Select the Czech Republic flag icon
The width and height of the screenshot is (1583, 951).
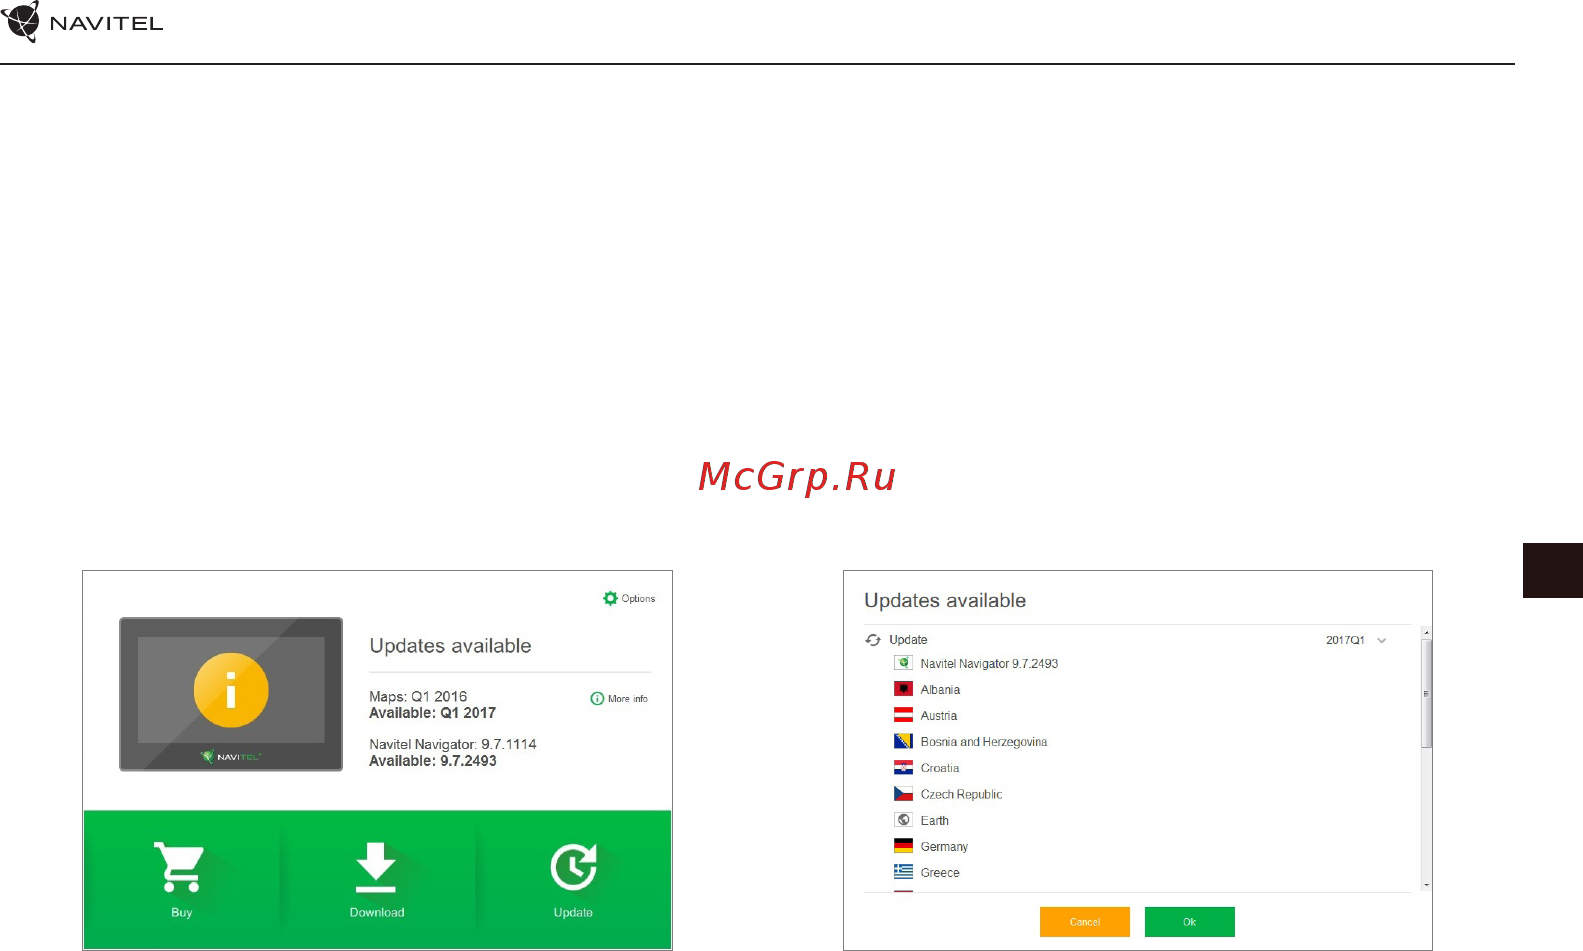click(x=903, y=793)
